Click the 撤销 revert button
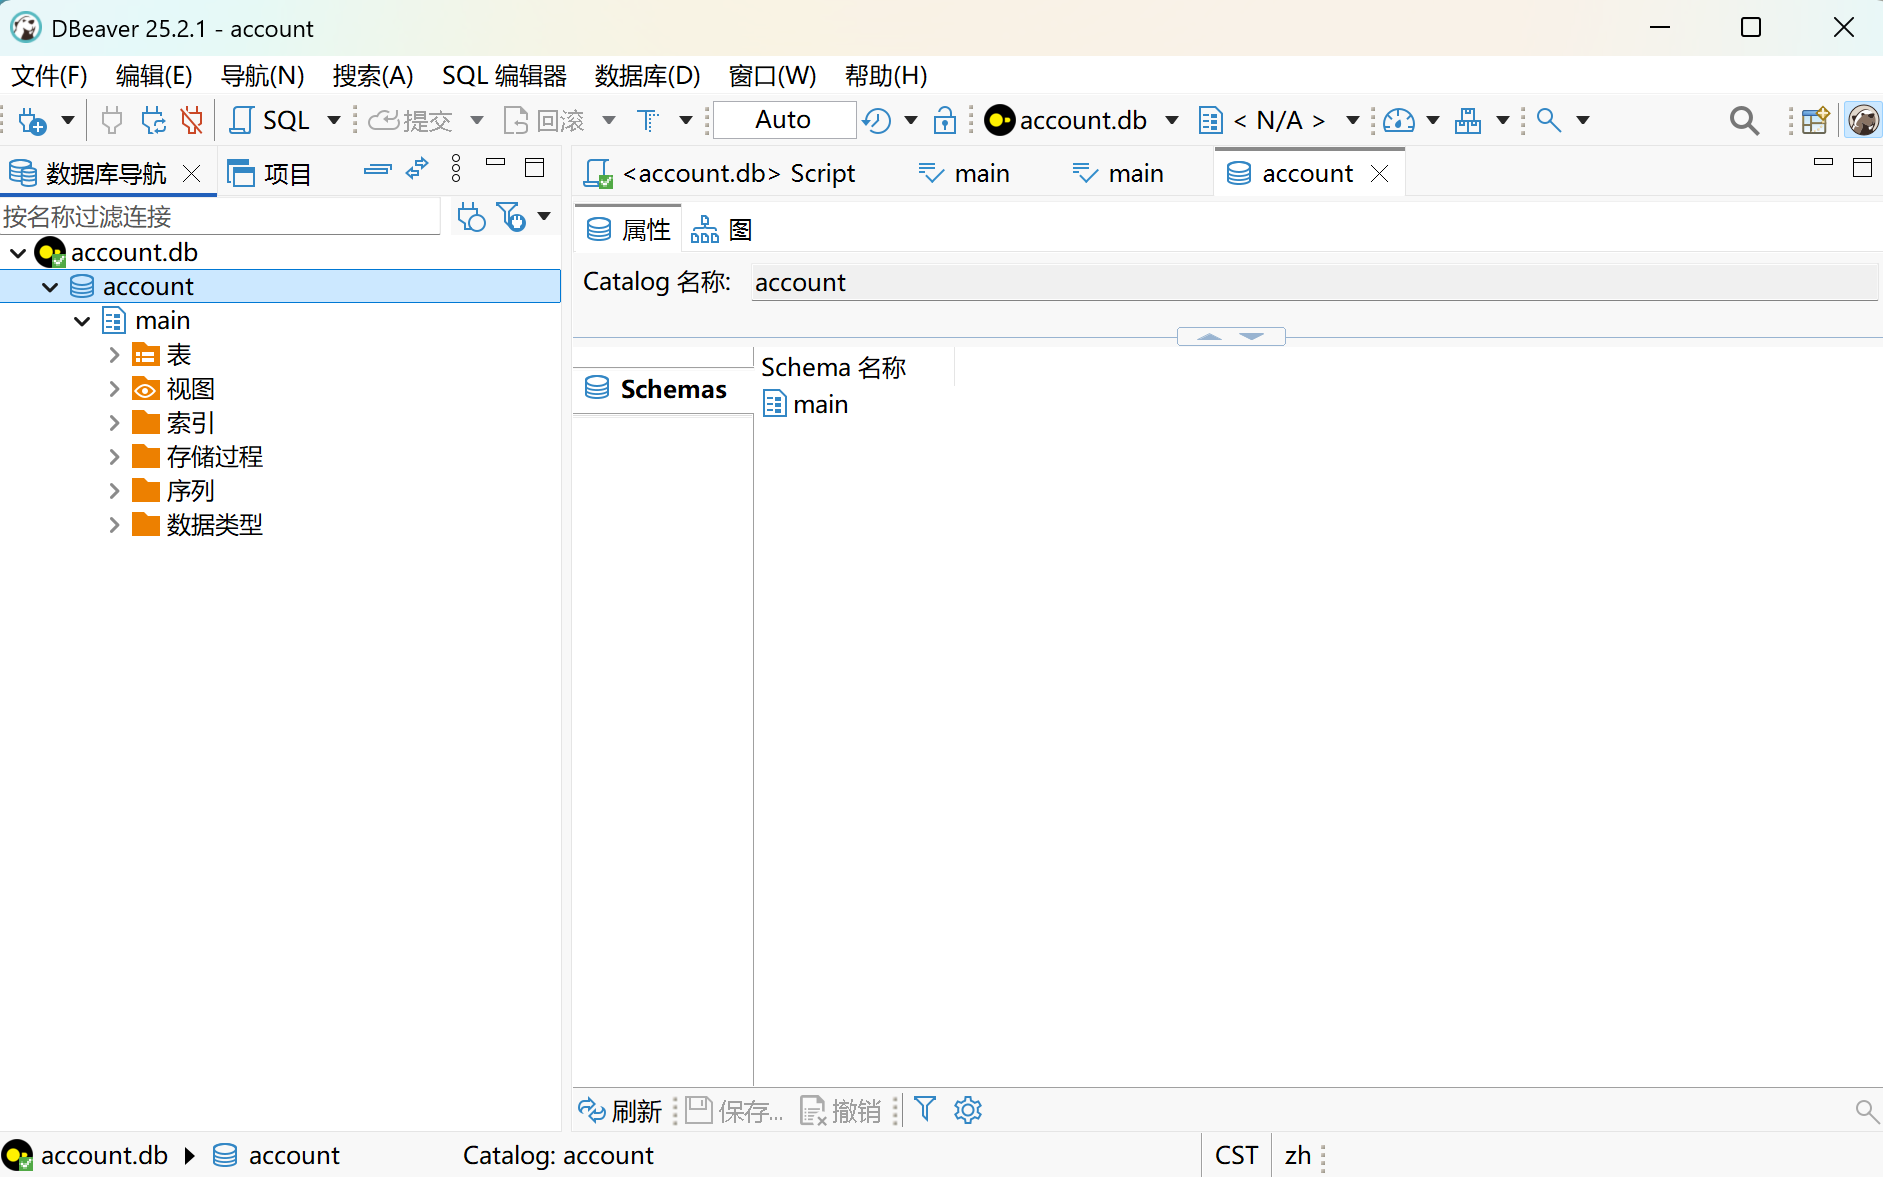 coord(841,1110)
